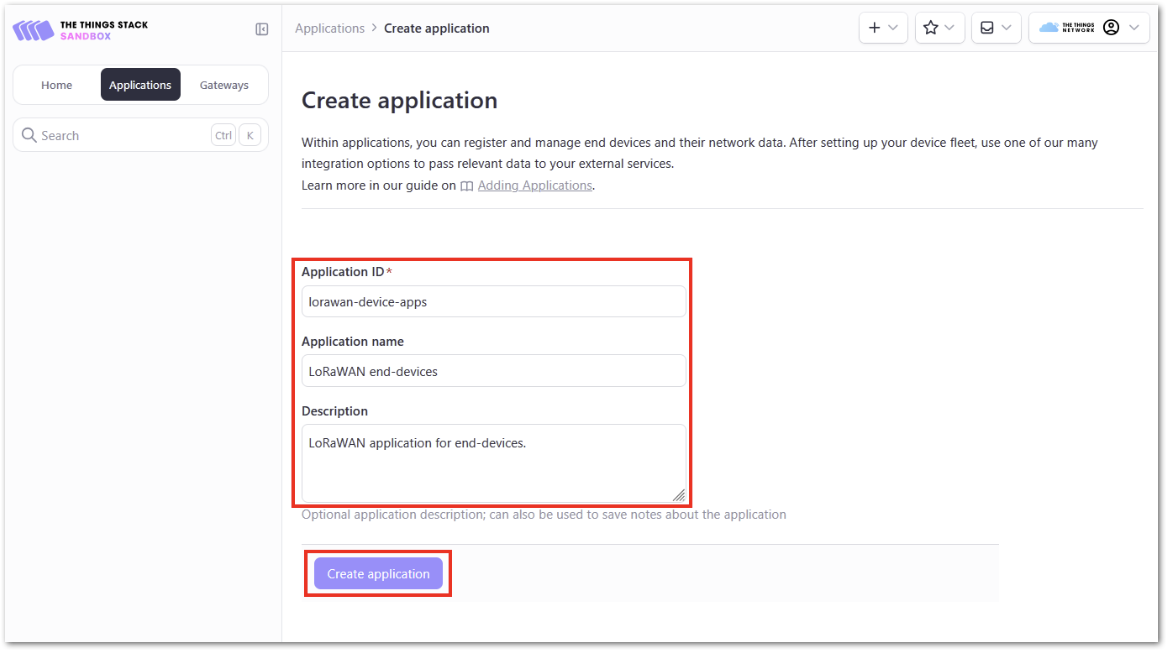The width and height of the screenshot is (1167, 651).
Task: Expand the chevron next to the plus button
Action: coord(893,27)
